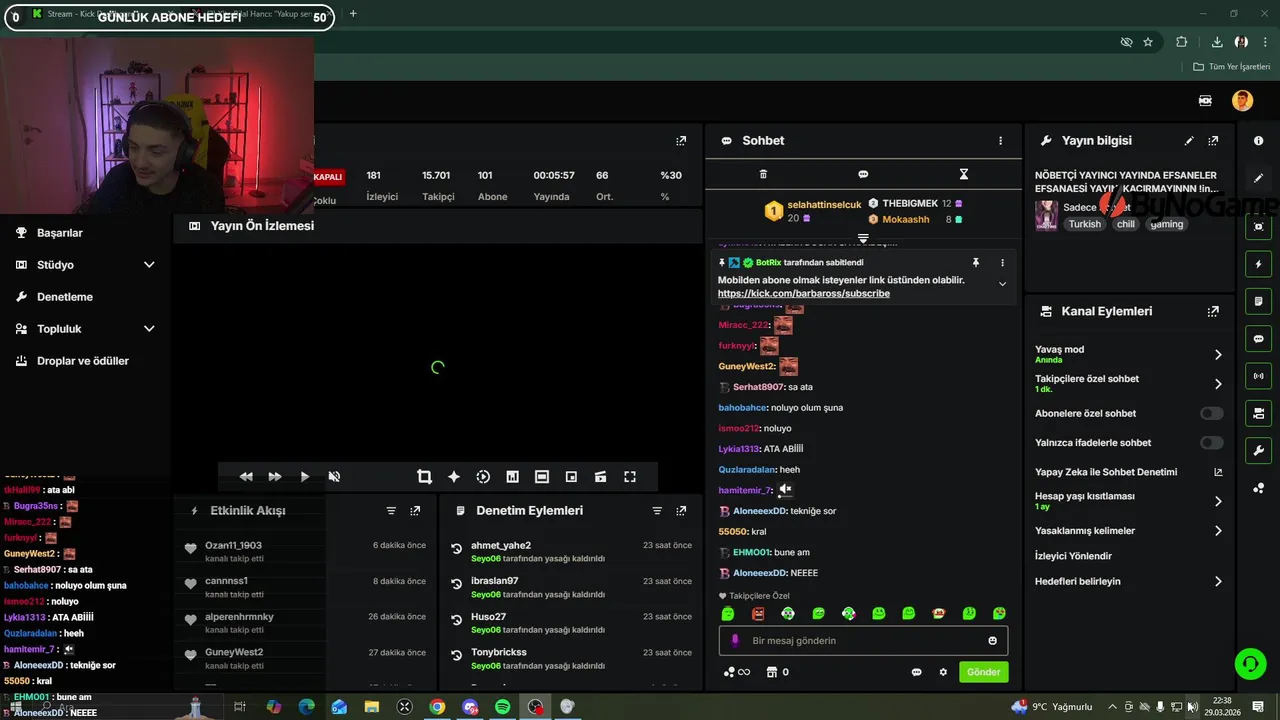
Task: Open Droplar ve ödüller in sidebar
Action: (83, 361)
